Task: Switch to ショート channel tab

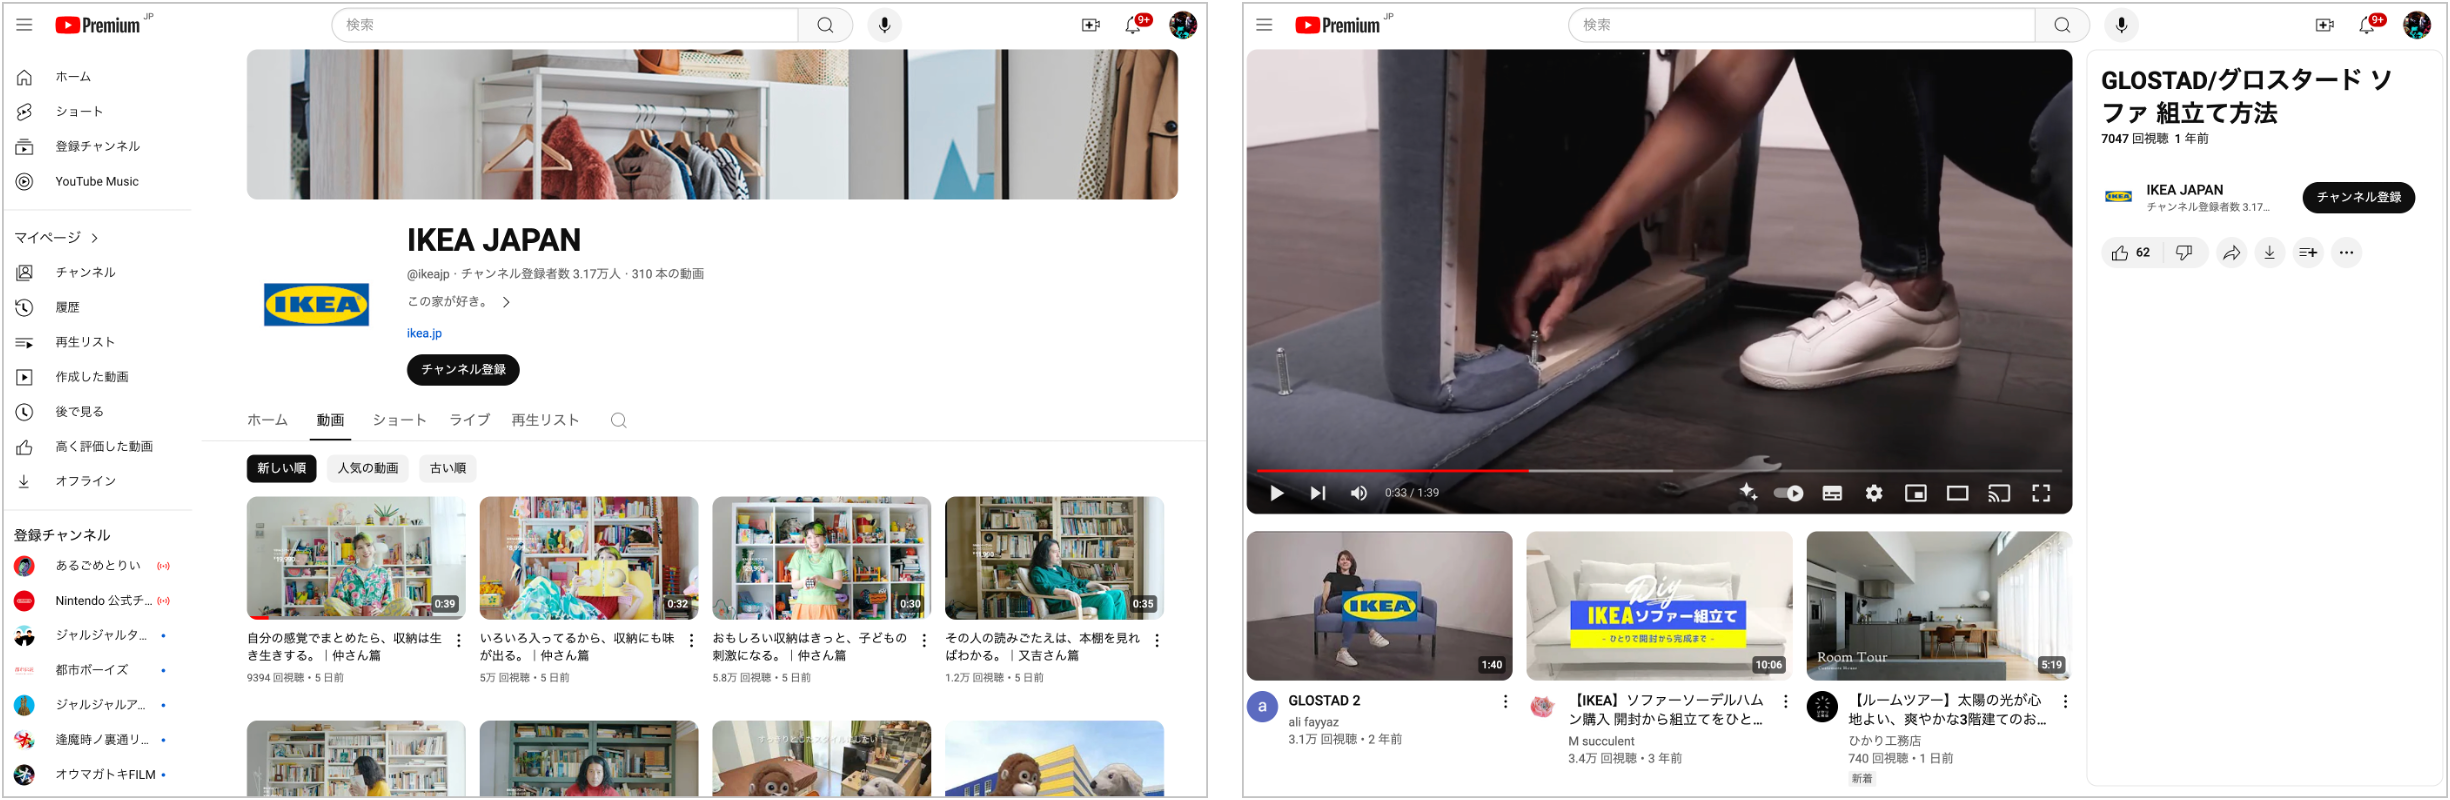Action: click(x=399, y=420)
